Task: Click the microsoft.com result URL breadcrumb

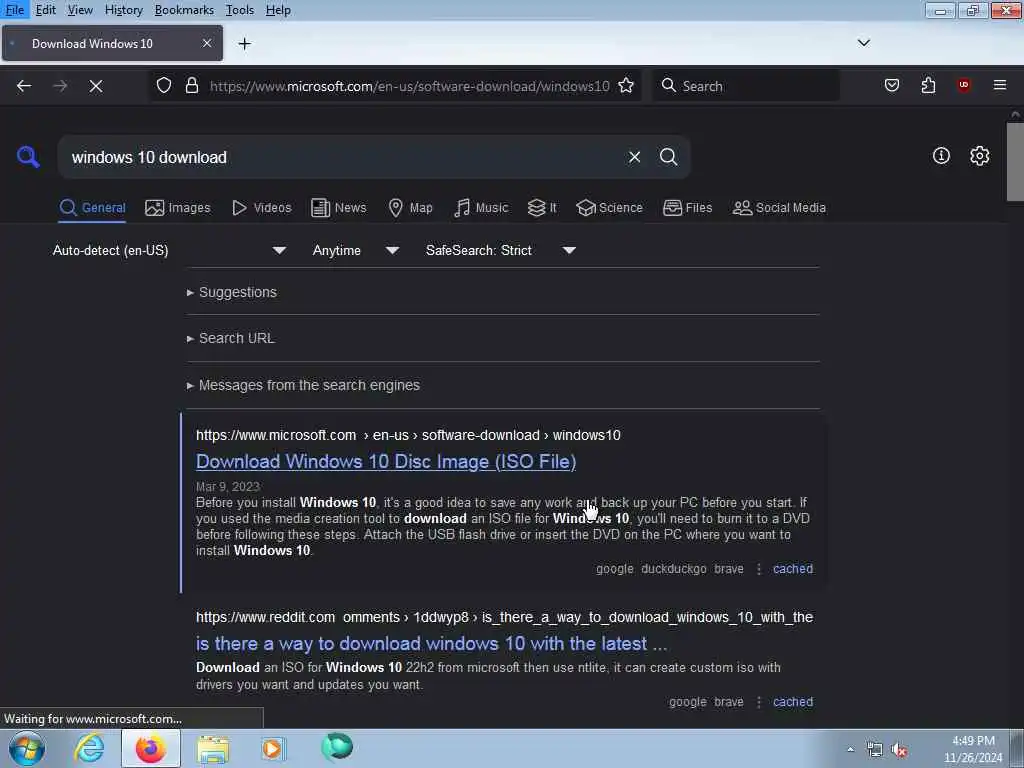Action: (408, 435)
